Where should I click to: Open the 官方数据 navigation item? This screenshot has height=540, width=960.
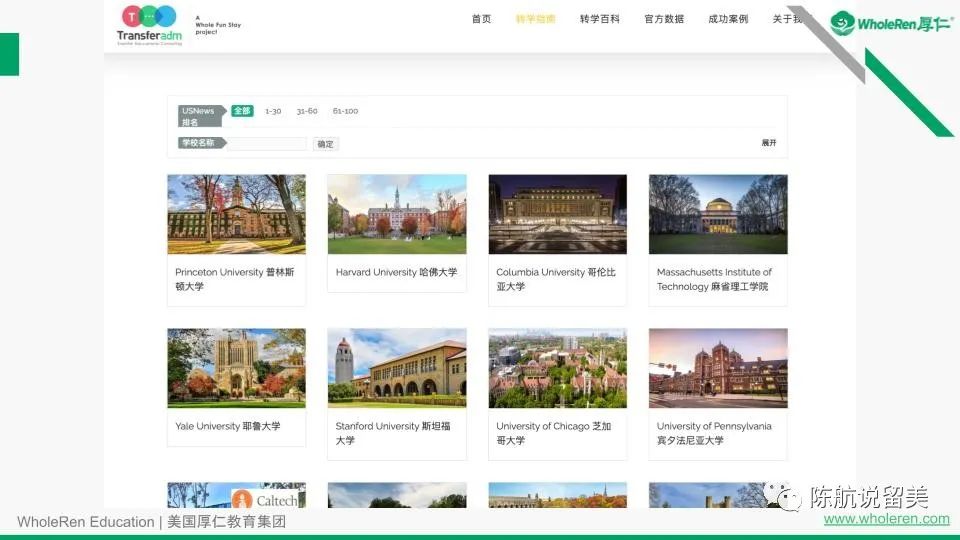coord(664,19)
